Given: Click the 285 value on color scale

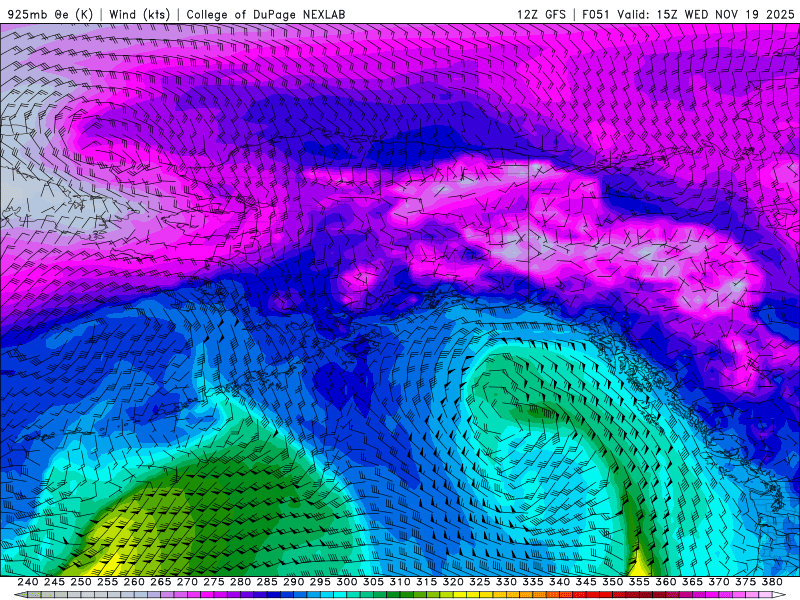Looking at the screenshot, I should [x=267, y=582].
